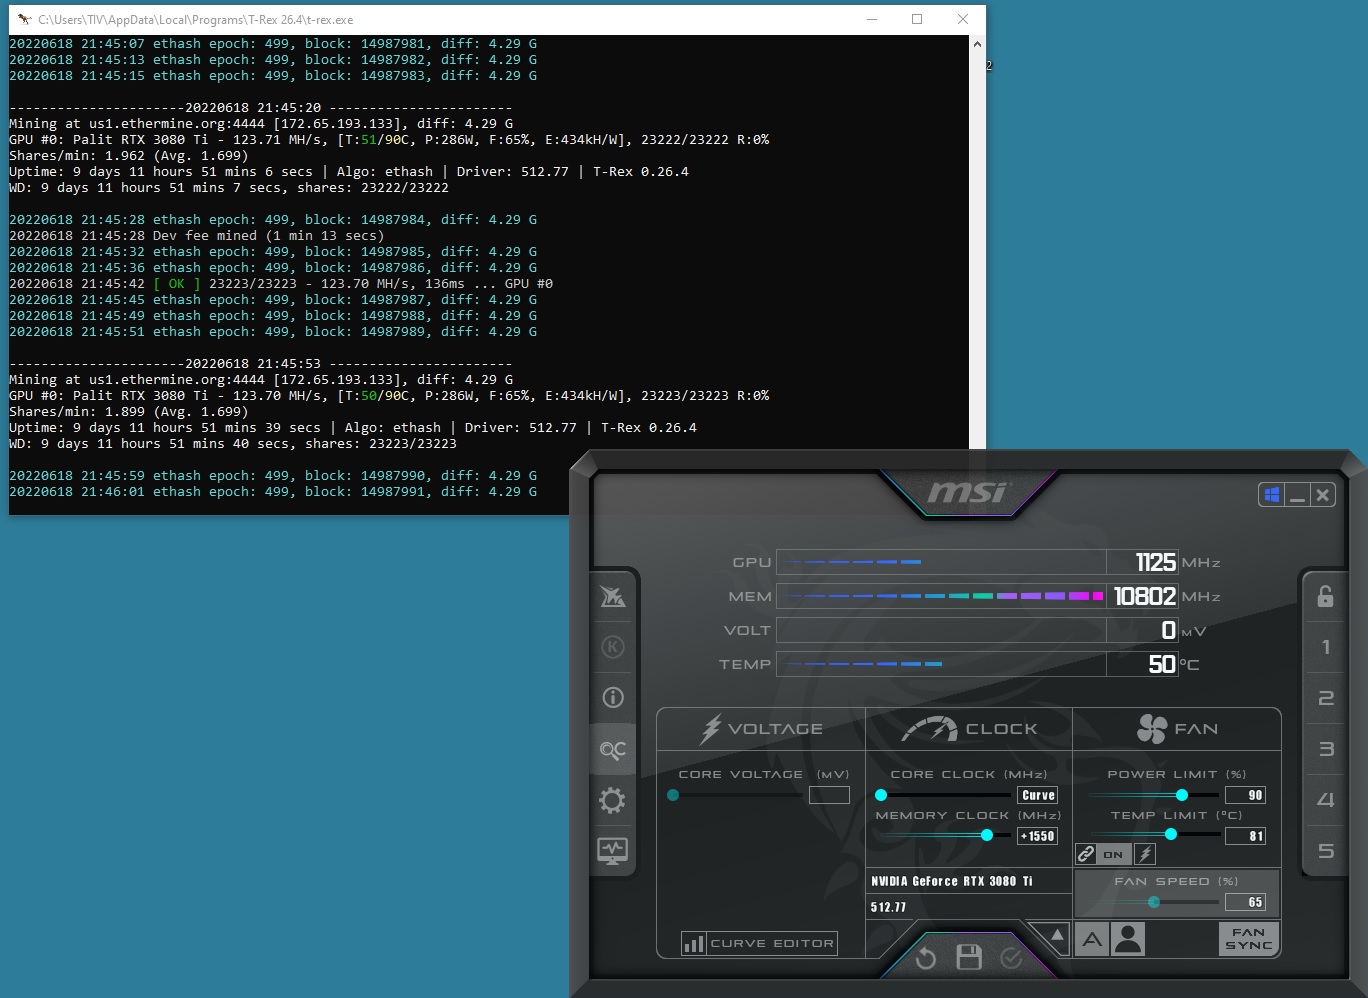Image resolution: width=1368 pixels, height=998 pixels.
Task: Click the 'Shares/min: 1.962 (Avg. 1.699)' line
Action: click(129, 156)
